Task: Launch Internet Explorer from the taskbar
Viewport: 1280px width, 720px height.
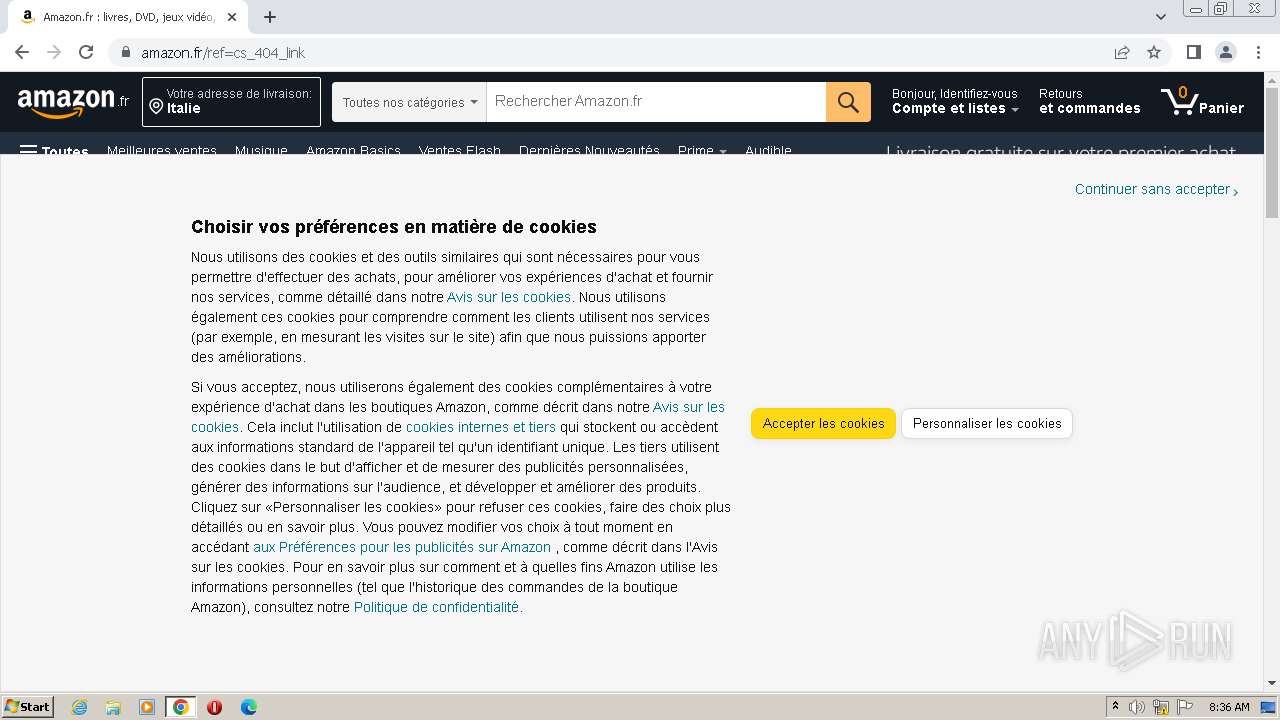Action: 79,707
